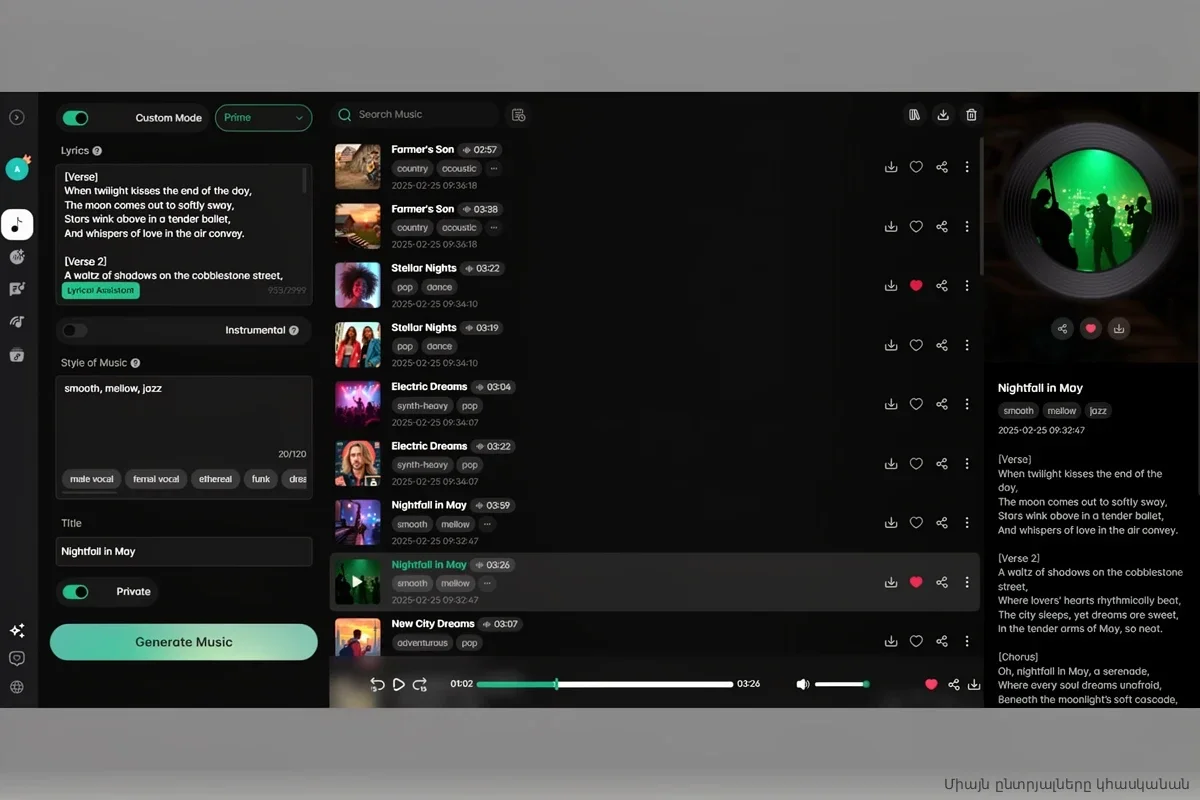
Task: Select the ethereal style tag
Action: pyautogui.click(x=215, y=479)
